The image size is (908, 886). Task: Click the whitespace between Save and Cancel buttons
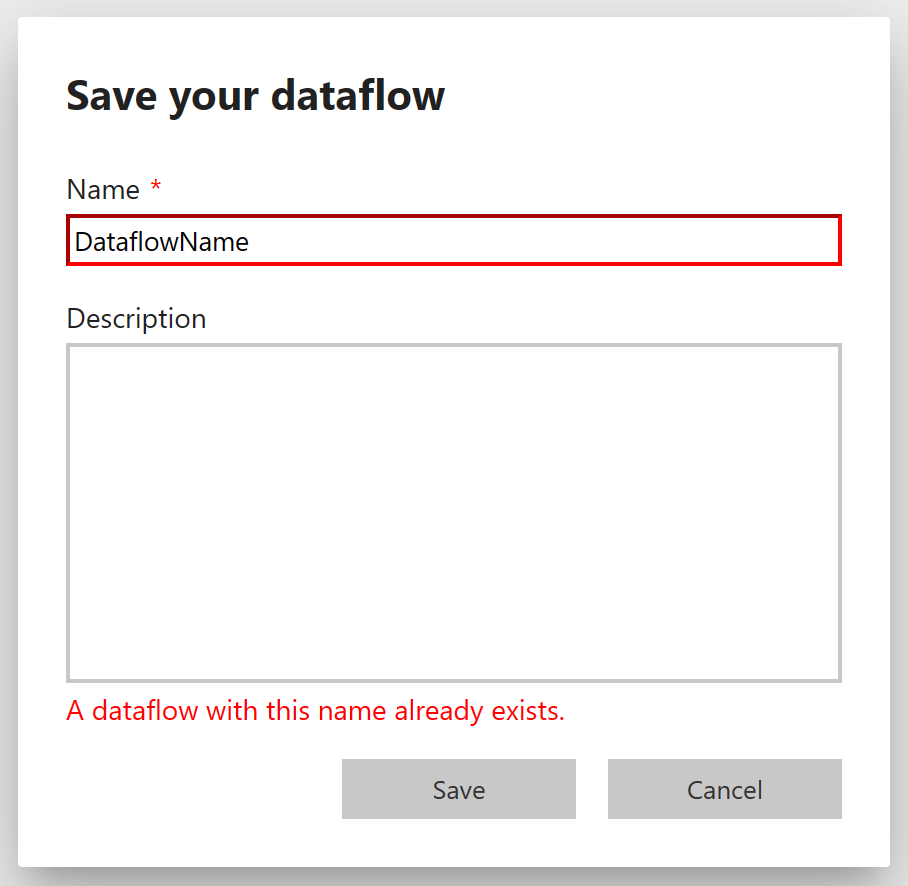click(x=591, y=789)
